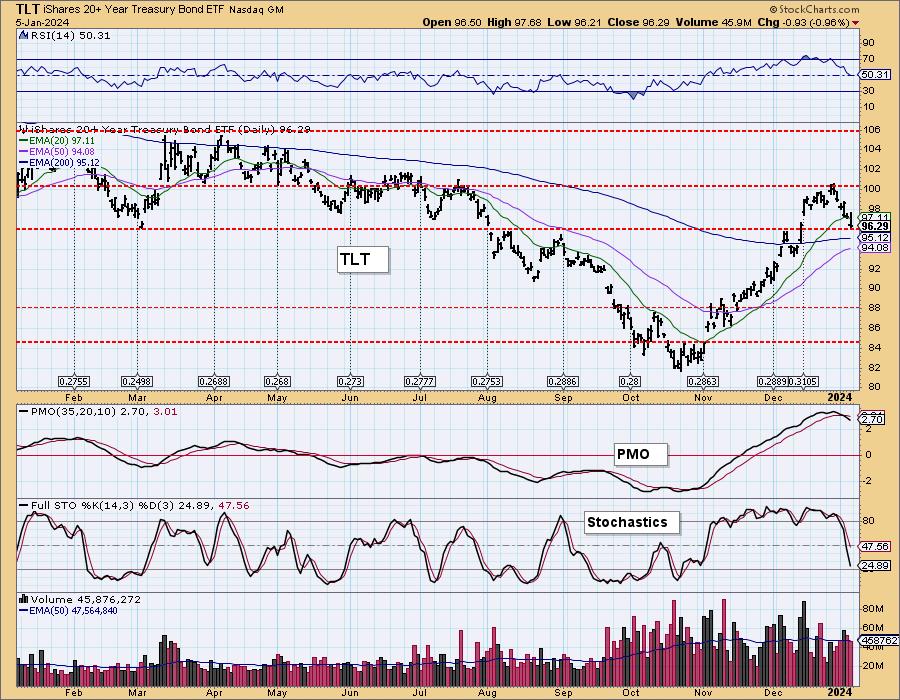The image size is (900, 700).
Task: Click the 0.2688 ratio label
Action: click(214, 382)
